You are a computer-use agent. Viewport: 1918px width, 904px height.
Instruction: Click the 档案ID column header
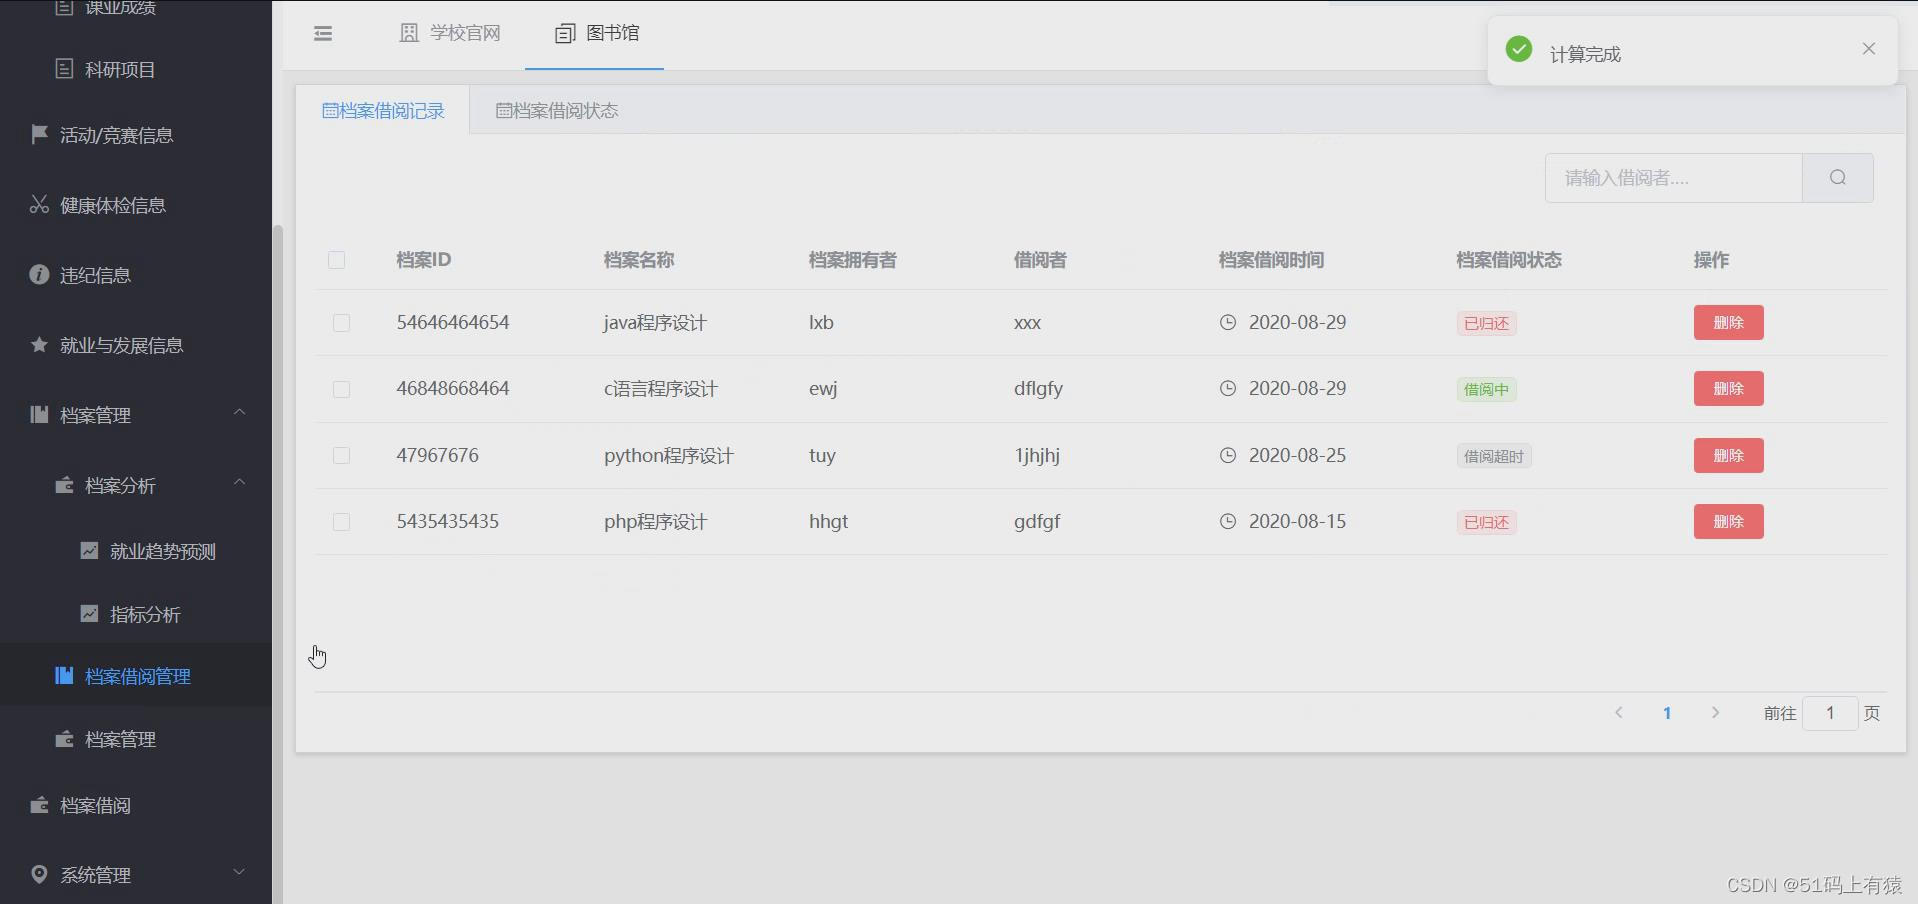click(x=424, y=260)
